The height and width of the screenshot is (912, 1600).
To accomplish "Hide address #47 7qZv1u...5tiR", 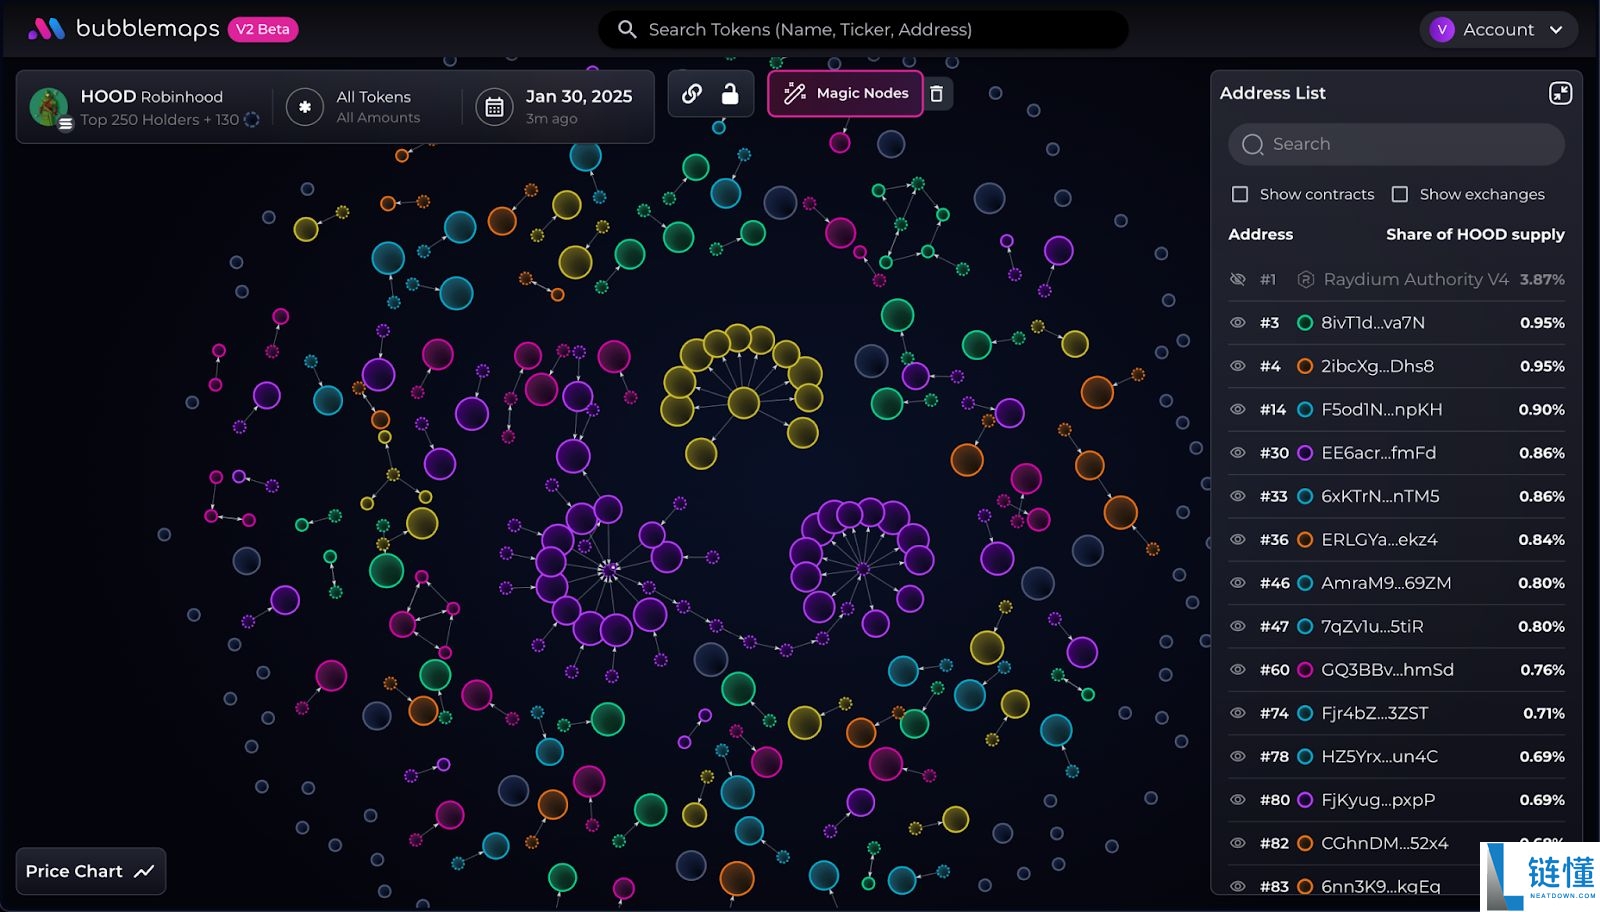I will (x=1238, y=626).
